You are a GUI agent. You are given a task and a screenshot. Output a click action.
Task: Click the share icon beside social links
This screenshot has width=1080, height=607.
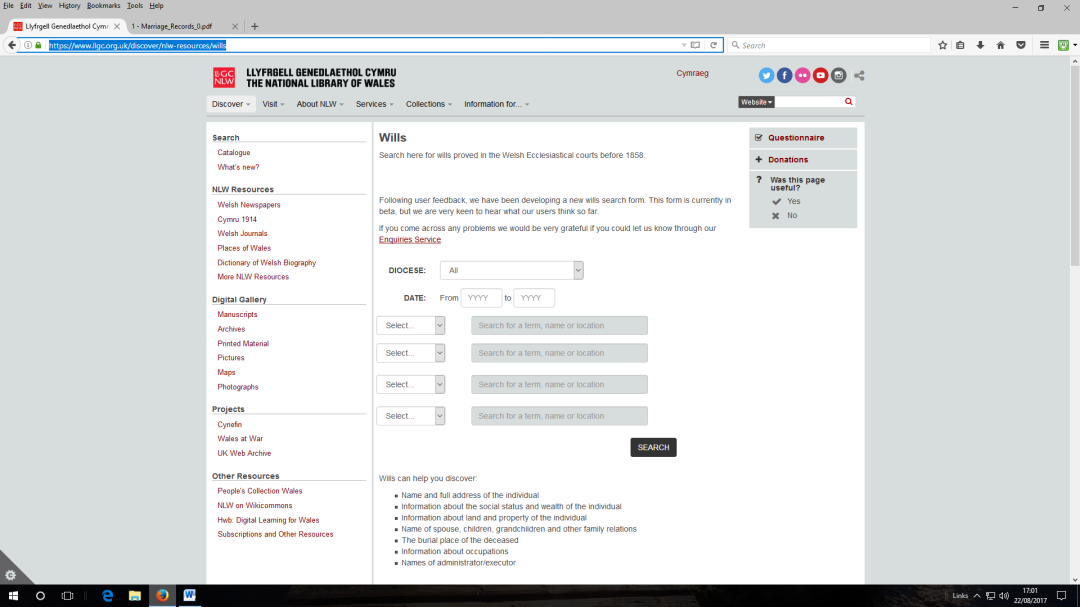(859, 75)
